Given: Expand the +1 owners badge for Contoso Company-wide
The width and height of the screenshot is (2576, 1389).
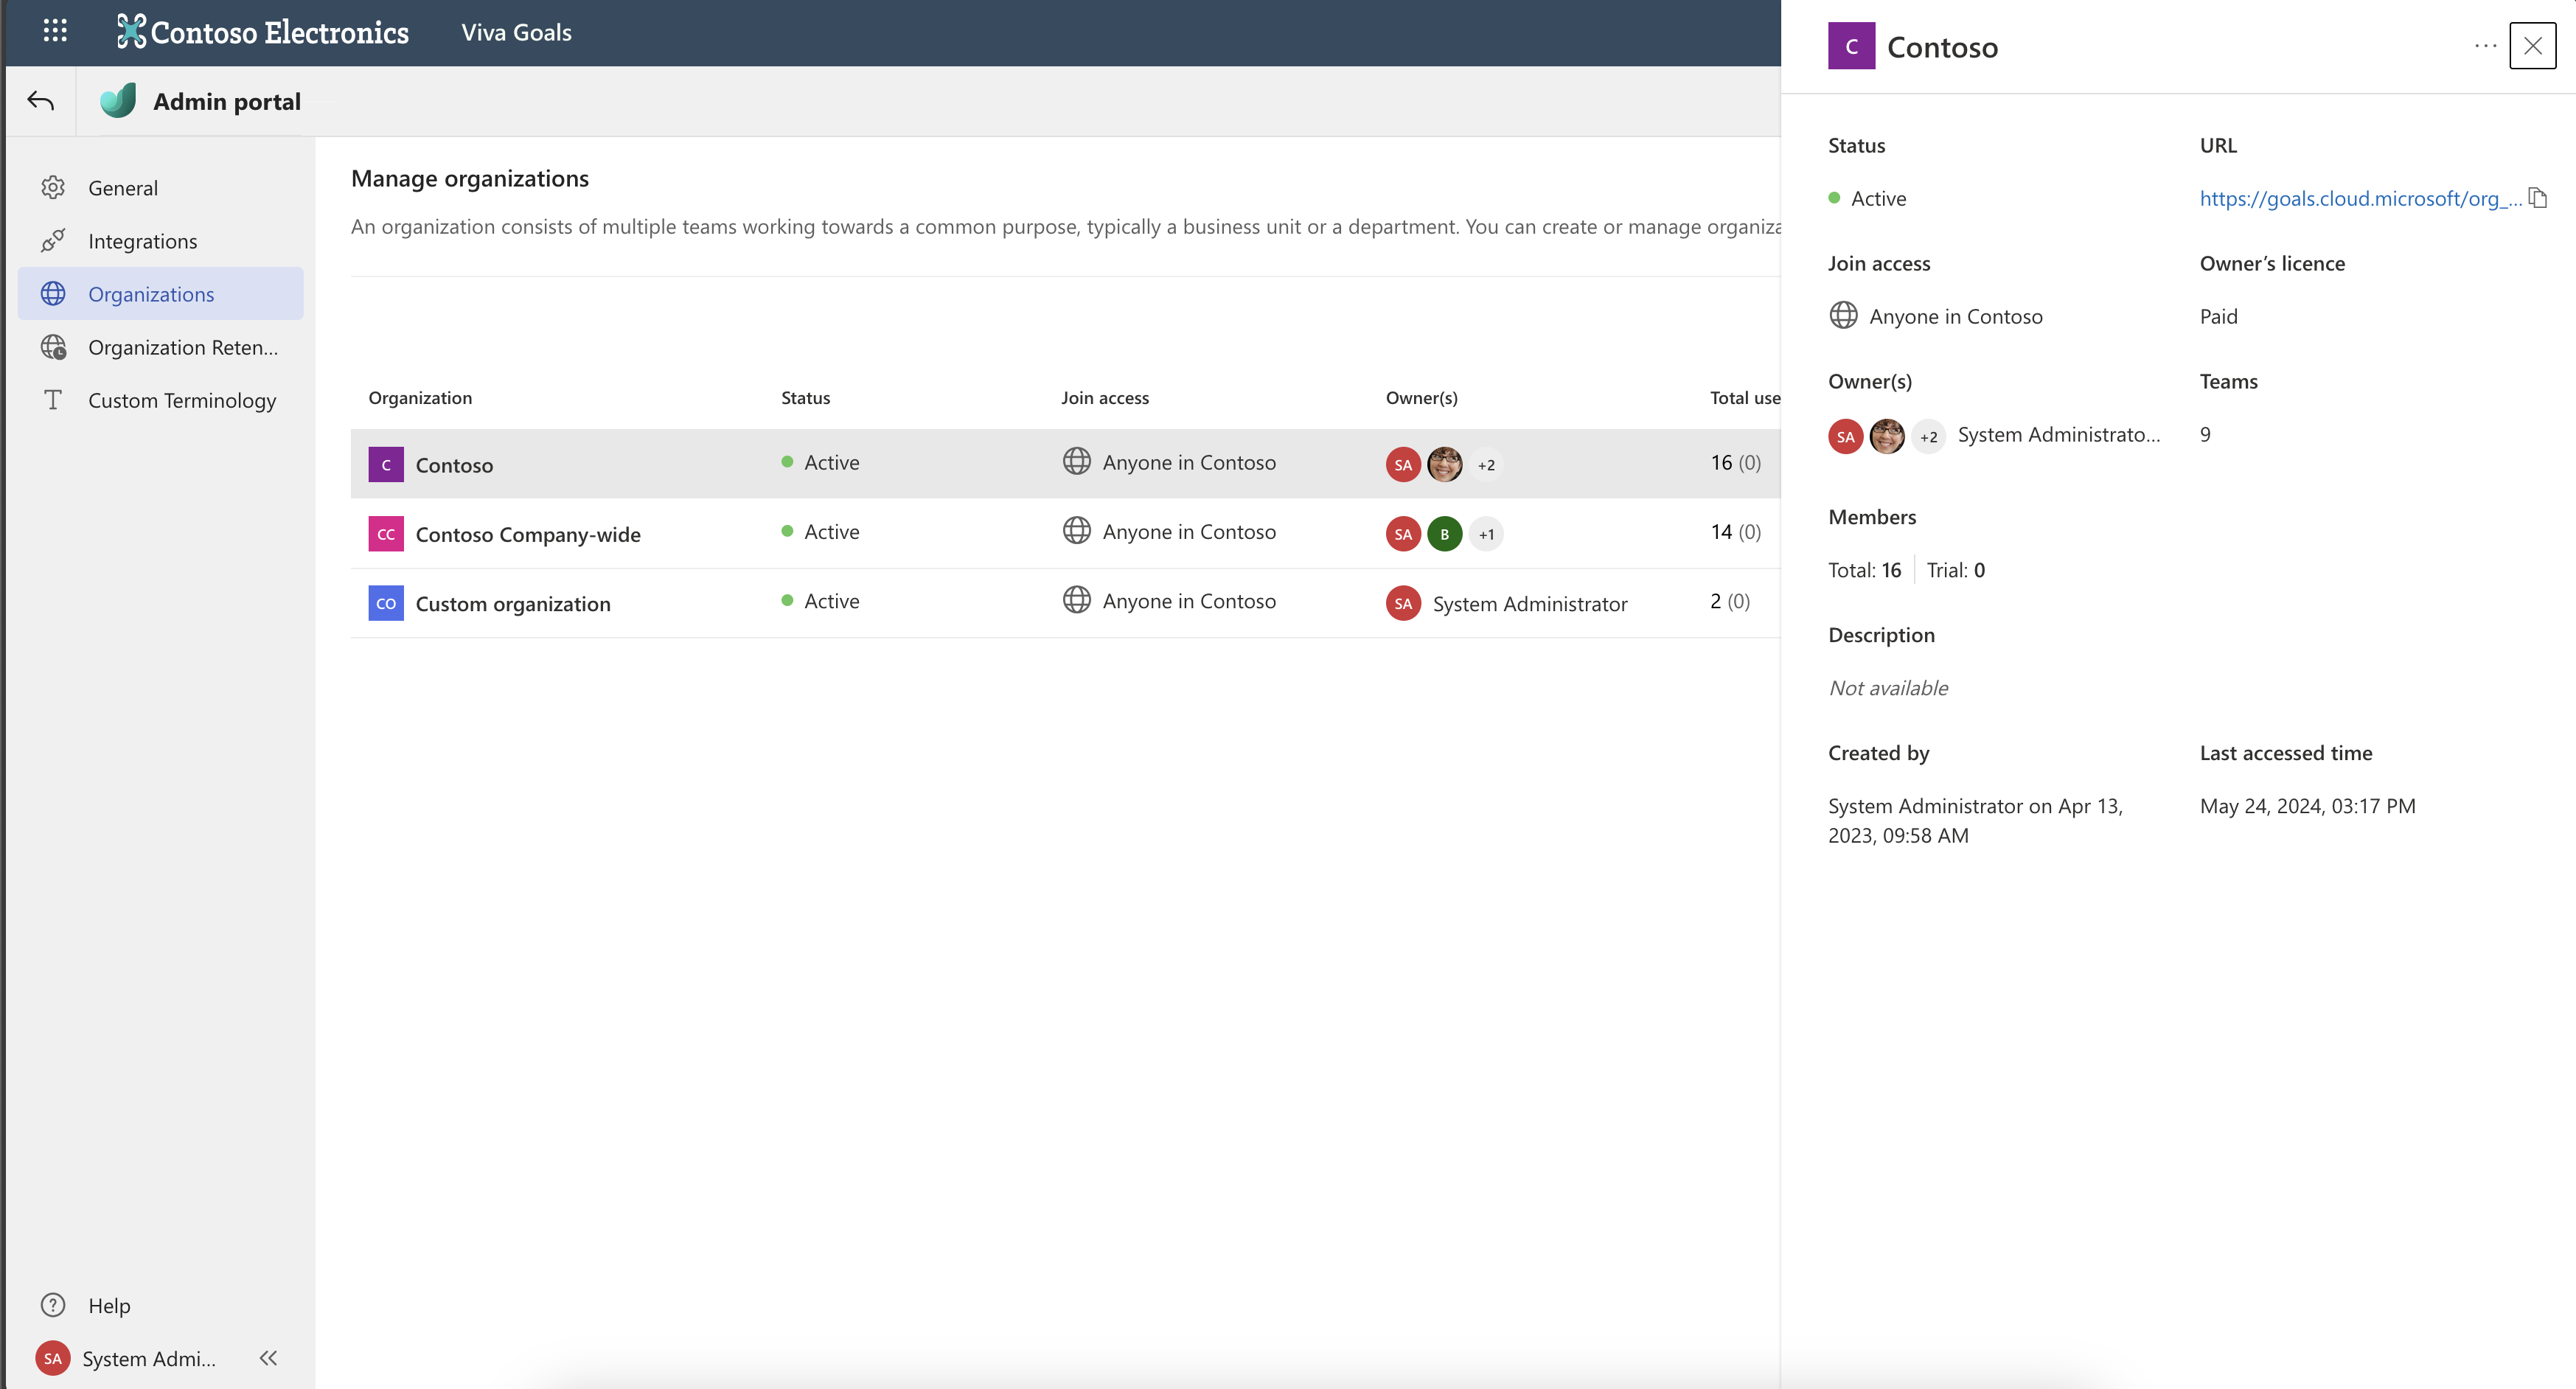Looking at the screenshot, I should point(1486,534).
